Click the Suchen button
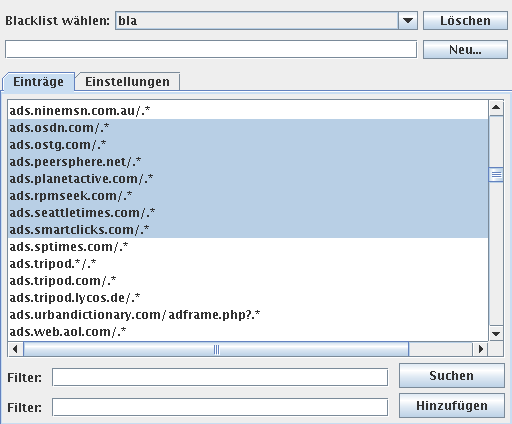Image resolution: width=512 pixels, height=424 pixels. (x=452, y=376)
